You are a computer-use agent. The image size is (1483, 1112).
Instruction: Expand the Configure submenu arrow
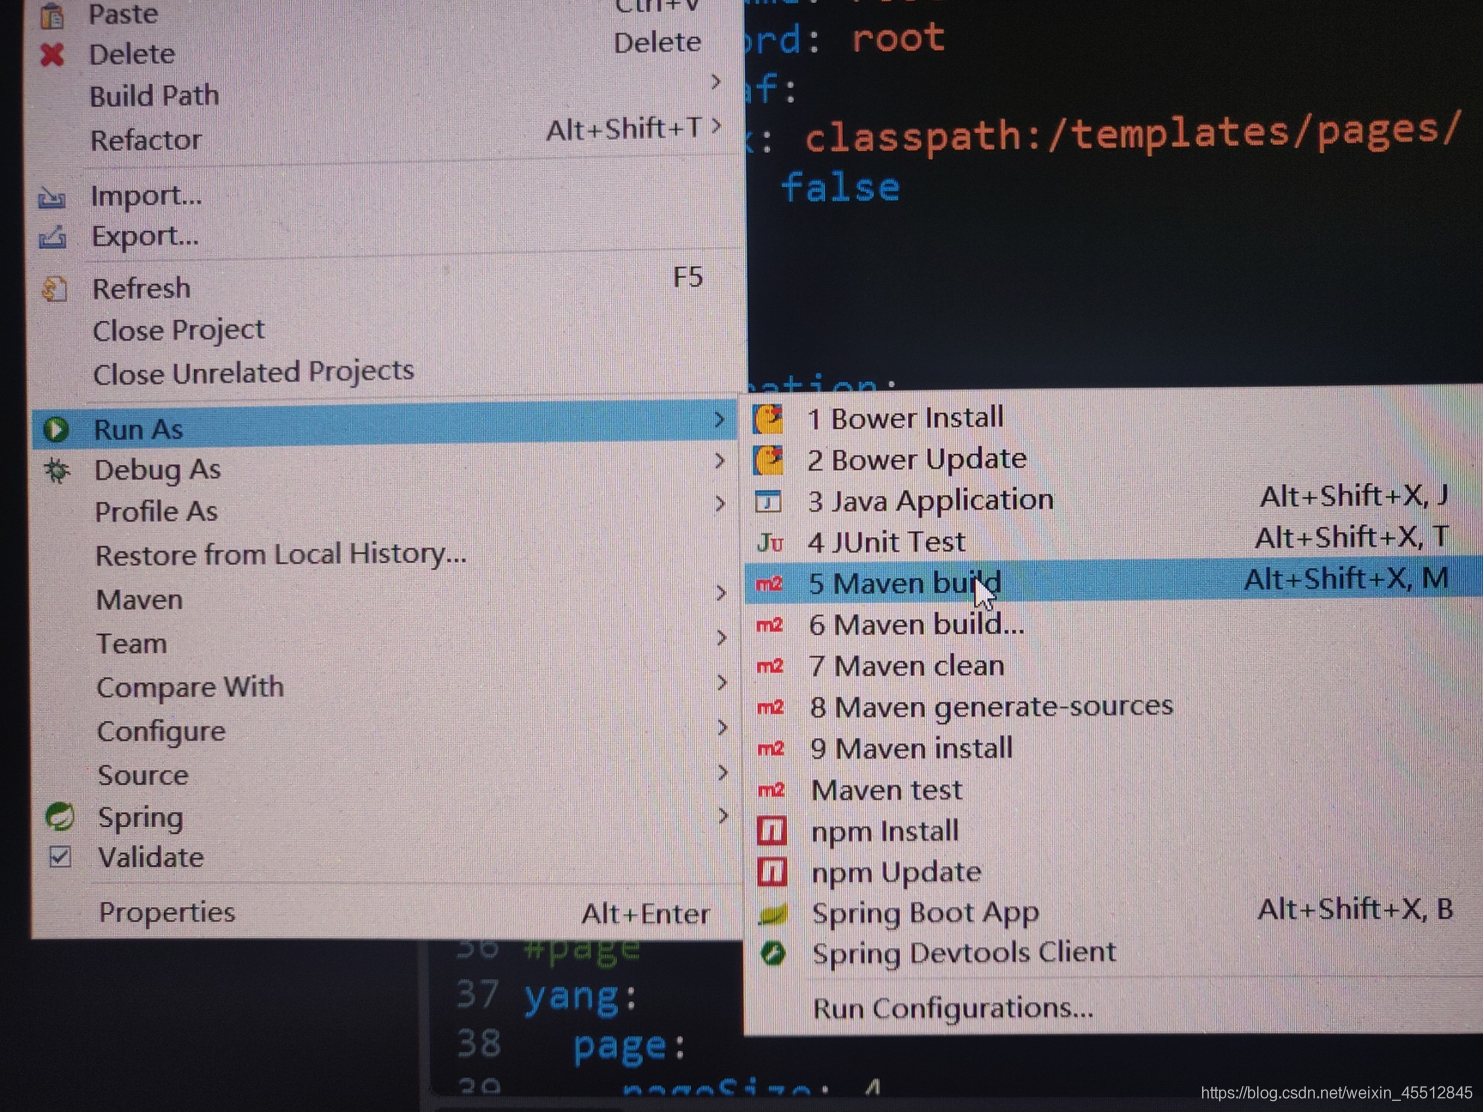click(722, 728)
